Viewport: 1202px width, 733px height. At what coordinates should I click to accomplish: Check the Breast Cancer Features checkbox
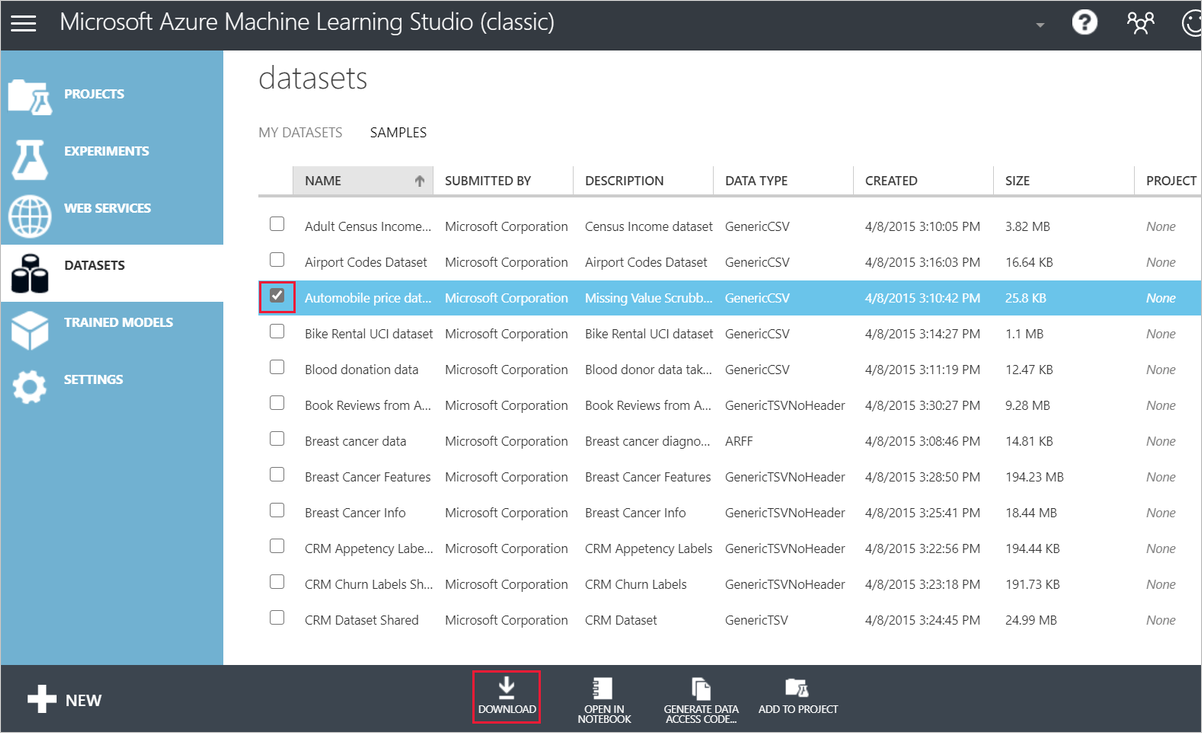tap(277, 475)
